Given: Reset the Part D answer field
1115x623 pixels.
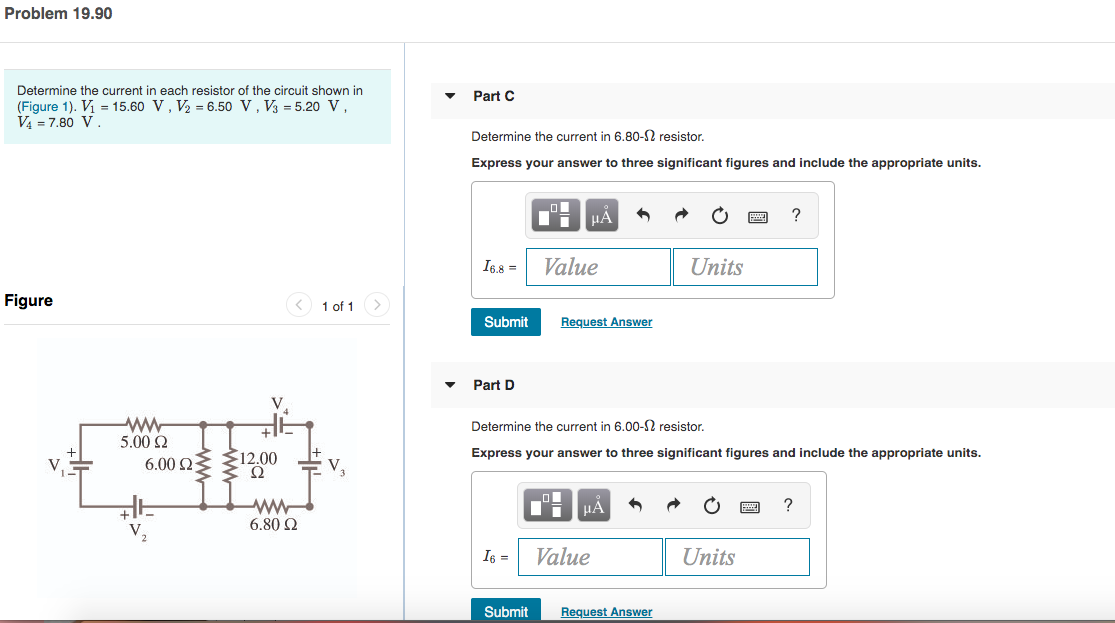Looking at the screenshot, I should pyautogui.click(x=712, y=506).
